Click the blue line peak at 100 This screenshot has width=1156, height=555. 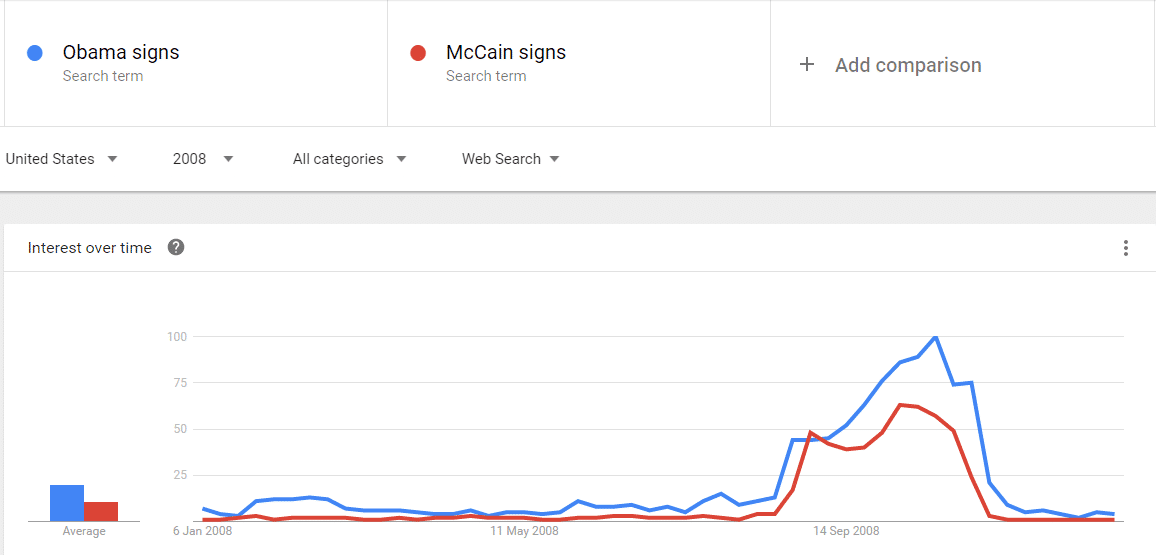click(936, 337)
